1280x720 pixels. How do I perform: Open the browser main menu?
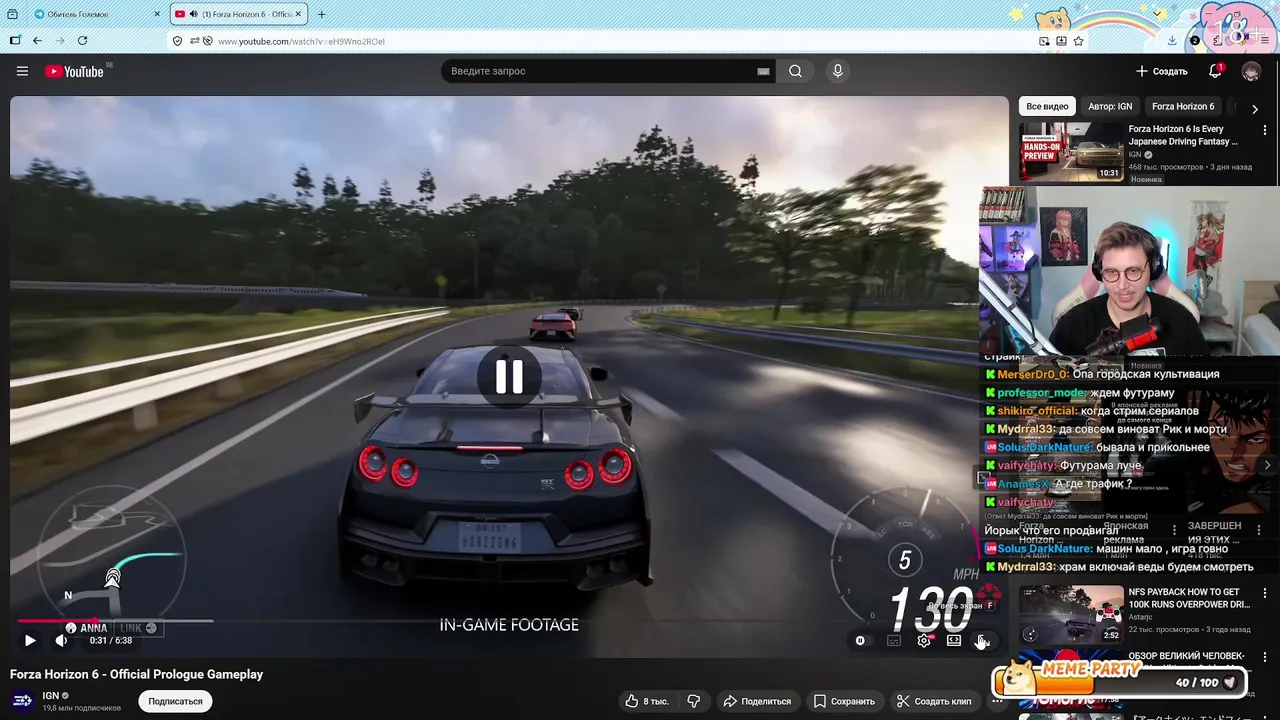click(1263, 41)
